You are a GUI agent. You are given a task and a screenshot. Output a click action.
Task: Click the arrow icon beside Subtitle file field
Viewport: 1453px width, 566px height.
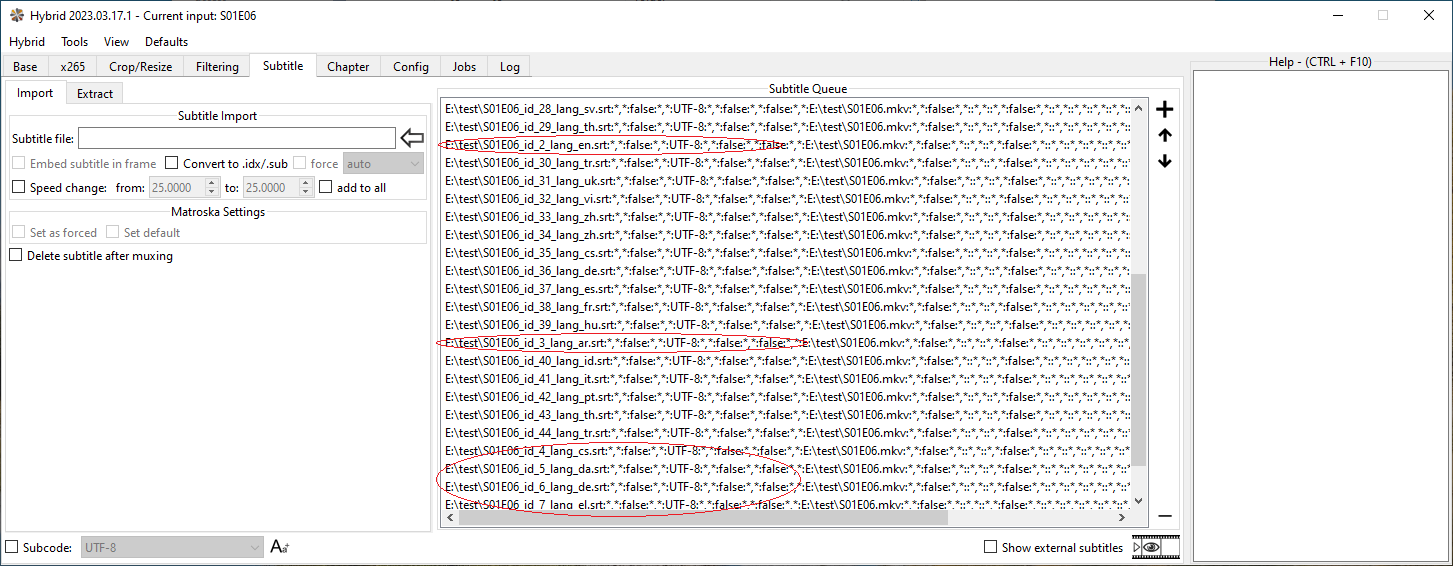click(412, 138)
